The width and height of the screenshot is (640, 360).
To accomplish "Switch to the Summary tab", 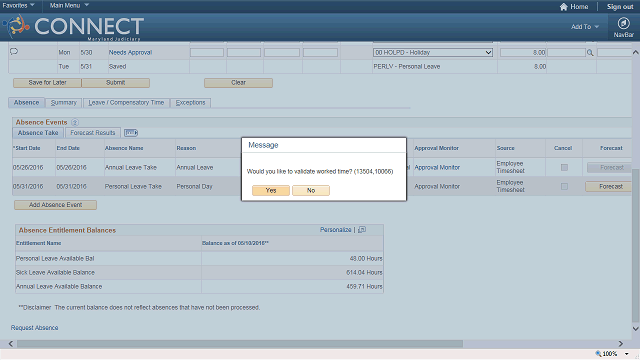I will 64,102.
